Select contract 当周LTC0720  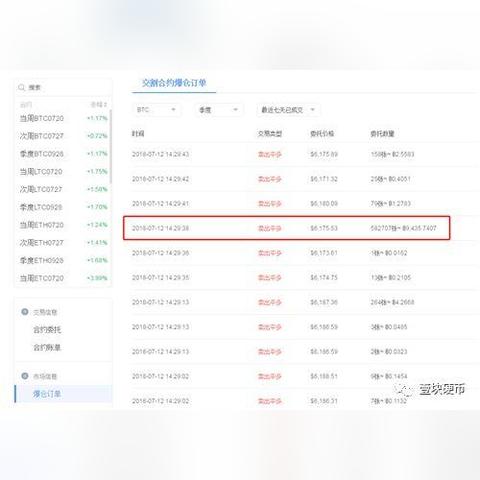(x=41, y=172)
